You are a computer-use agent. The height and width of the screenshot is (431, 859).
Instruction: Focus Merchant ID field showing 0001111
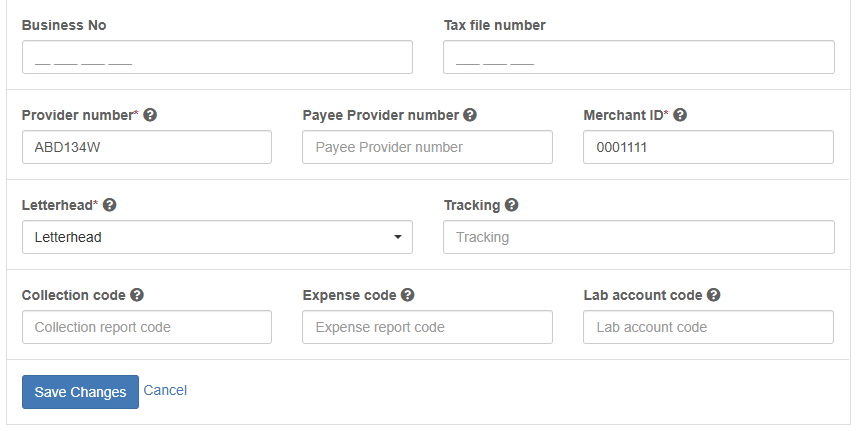click(708, 147)
